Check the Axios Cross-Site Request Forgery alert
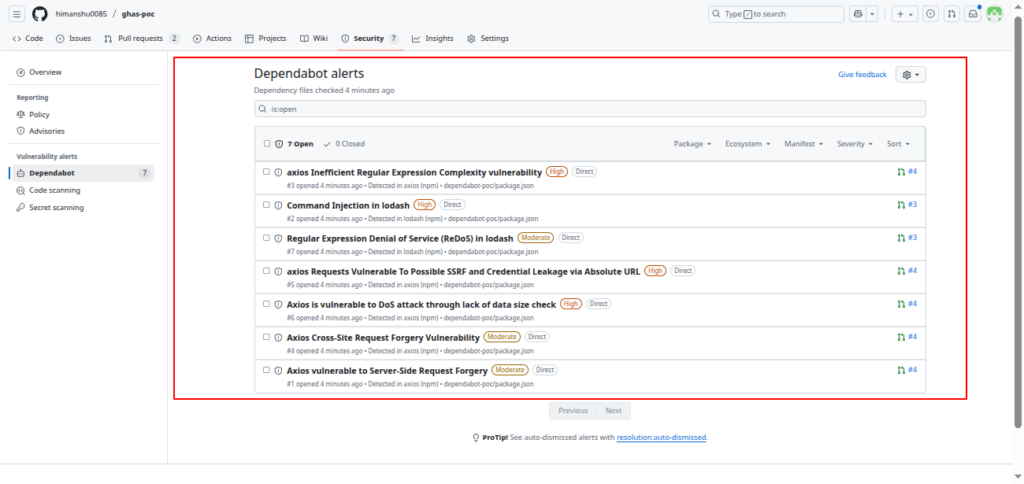The image size is (1024, 484). click(267, 337)
